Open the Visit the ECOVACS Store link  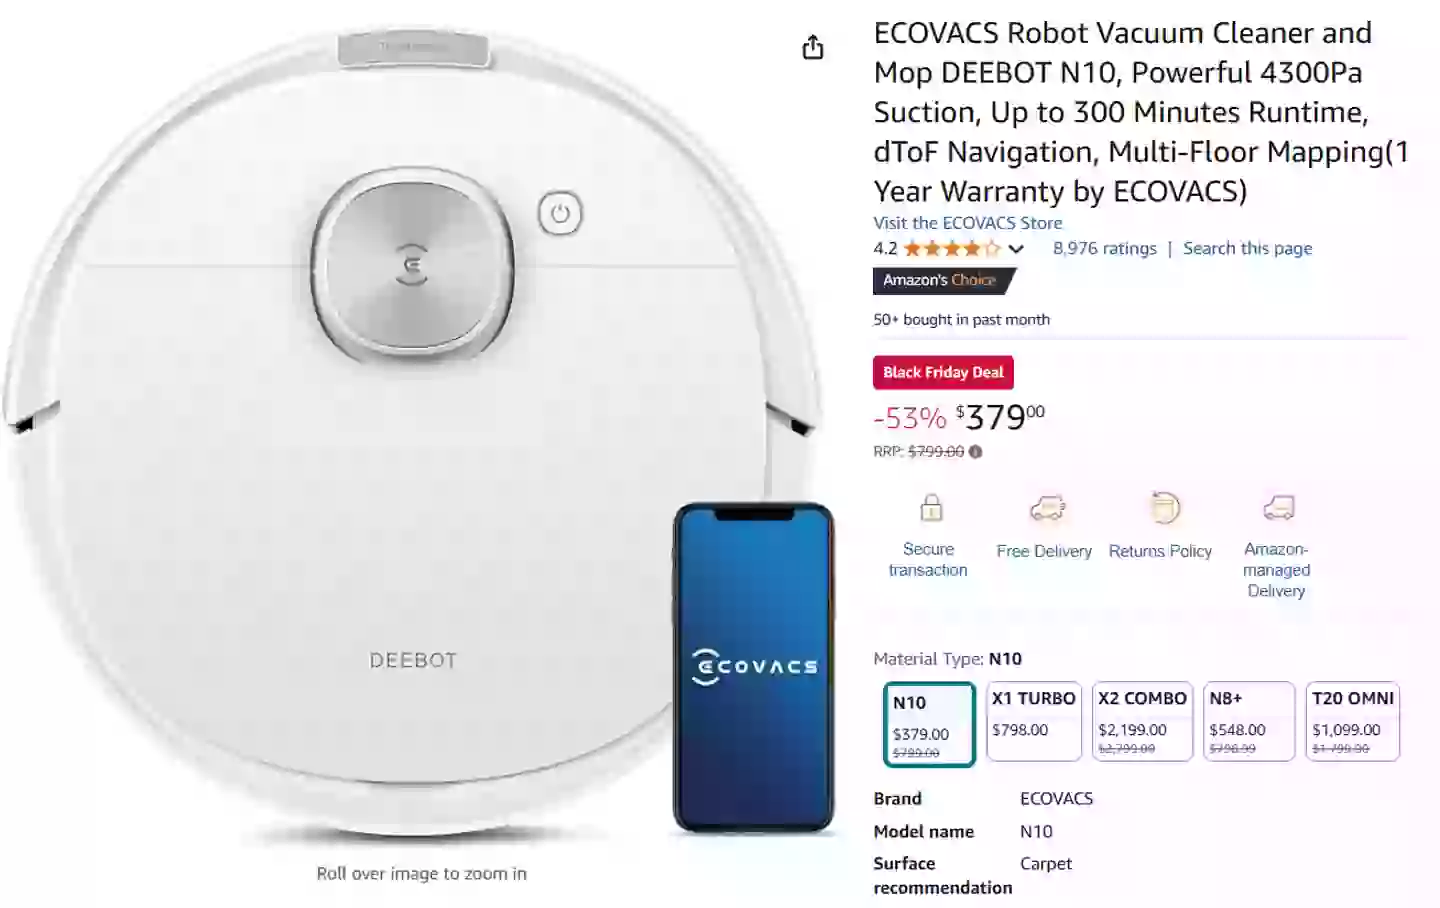pos(967,223)
